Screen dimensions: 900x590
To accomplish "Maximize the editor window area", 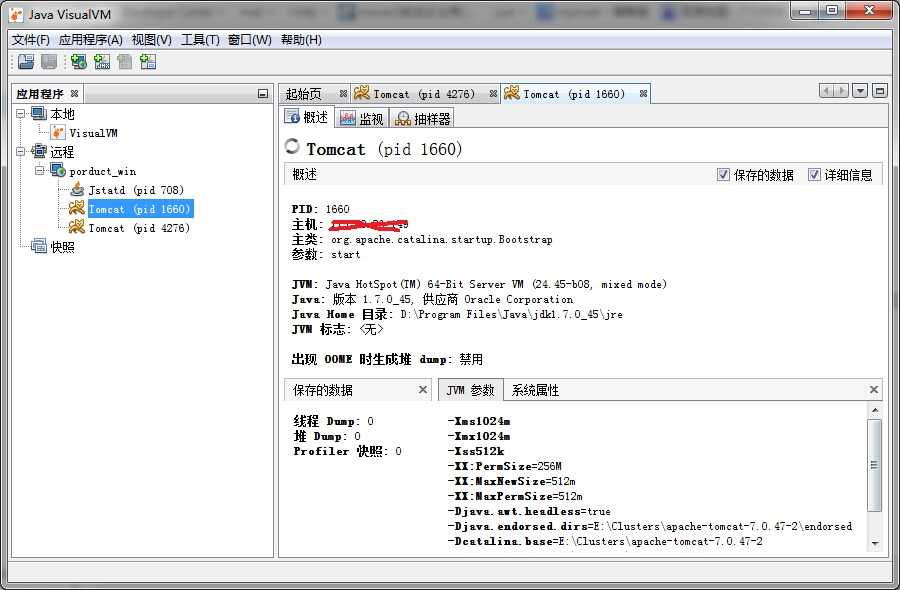I will click(x=880, y=91).
